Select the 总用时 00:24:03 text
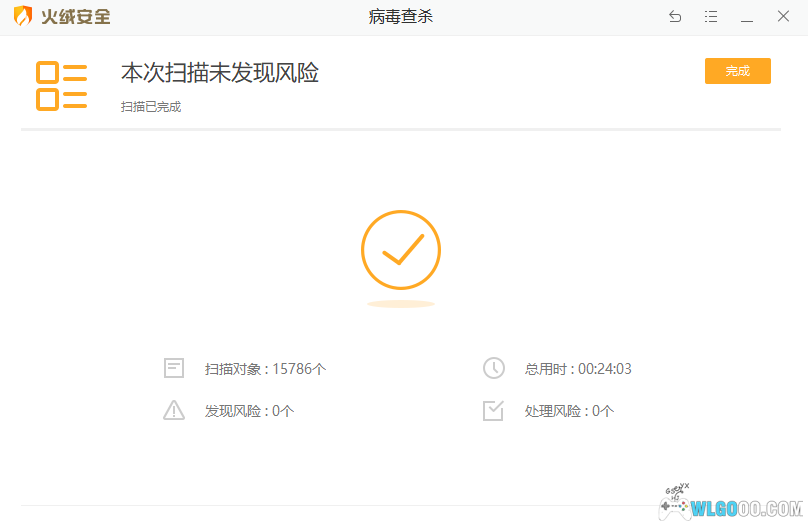 (x=578, y=369)
